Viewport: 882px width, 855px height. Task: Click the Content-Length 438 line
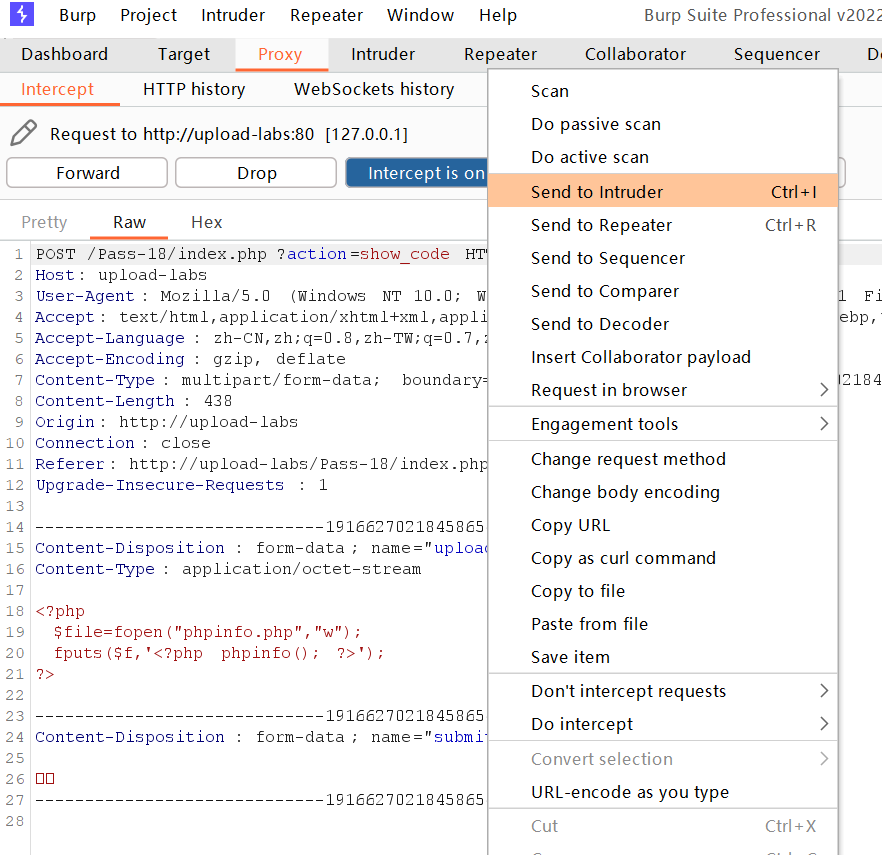[133, 401]
